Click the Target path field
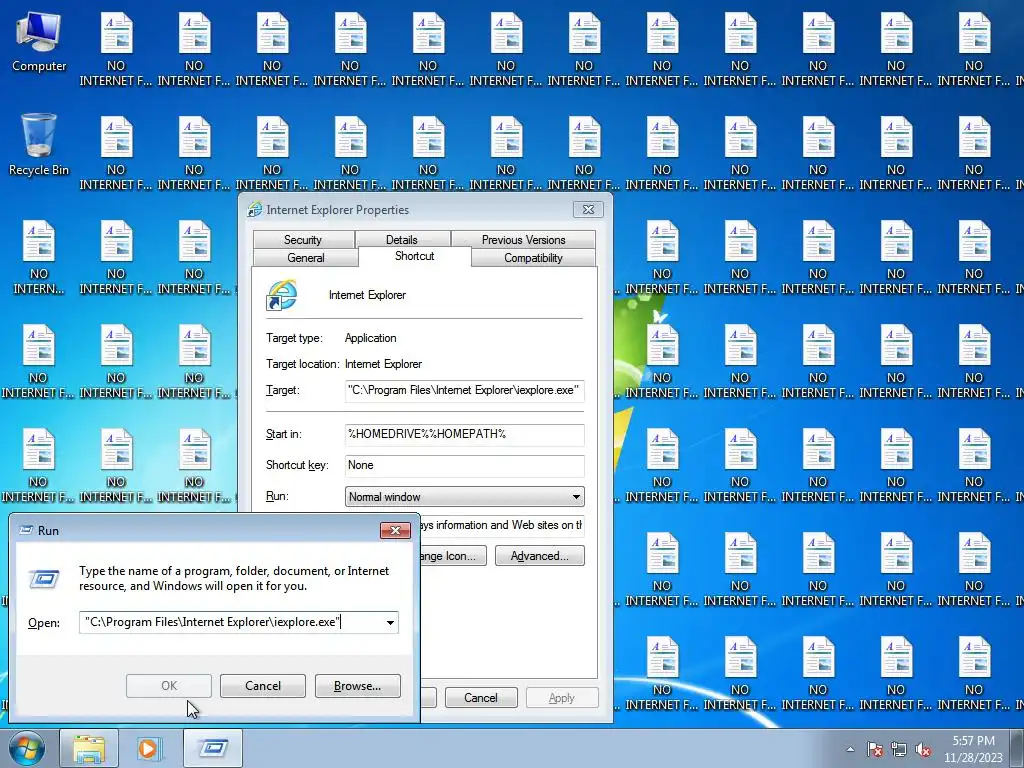 click(x=464, y=391)
